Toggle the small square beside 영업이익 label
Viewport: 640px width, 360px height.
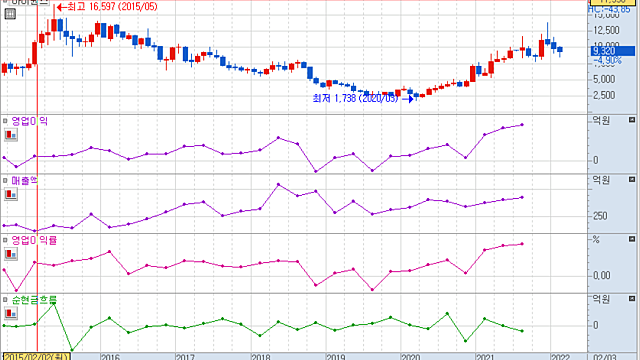click(5, 121)
